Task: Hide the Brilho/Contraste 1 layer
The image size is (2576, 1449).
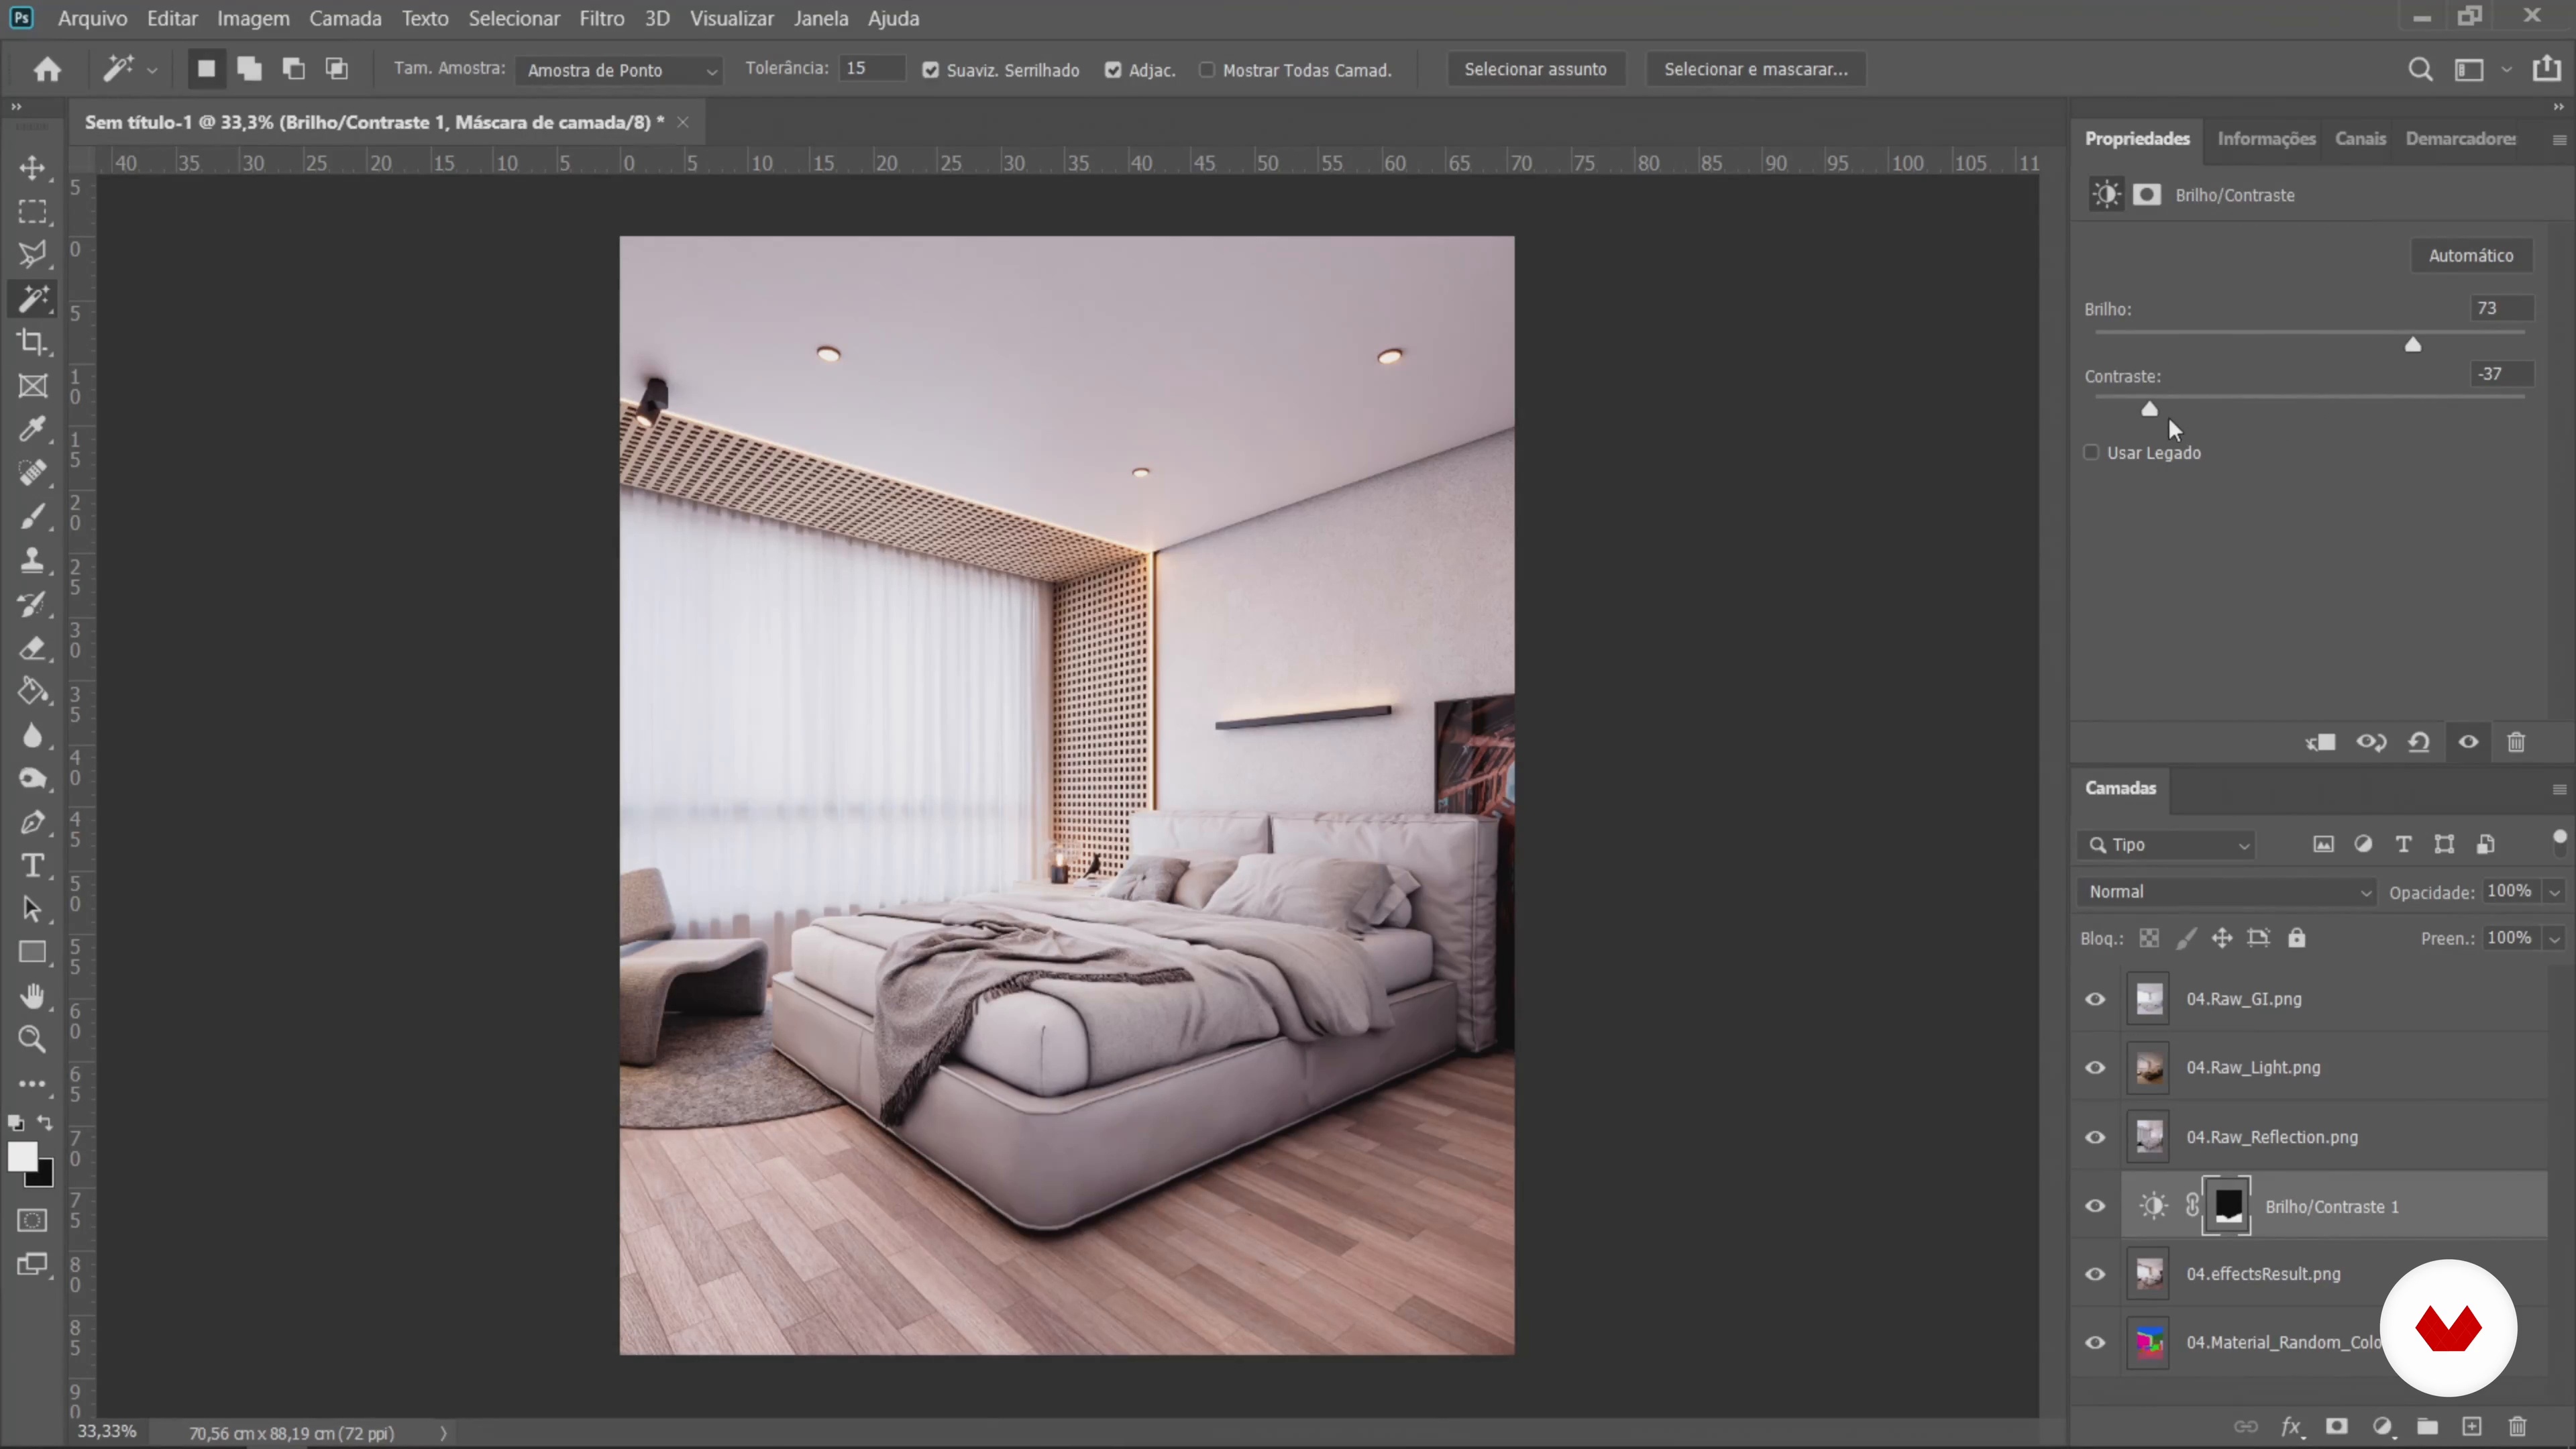Action: [2095, 1206]
